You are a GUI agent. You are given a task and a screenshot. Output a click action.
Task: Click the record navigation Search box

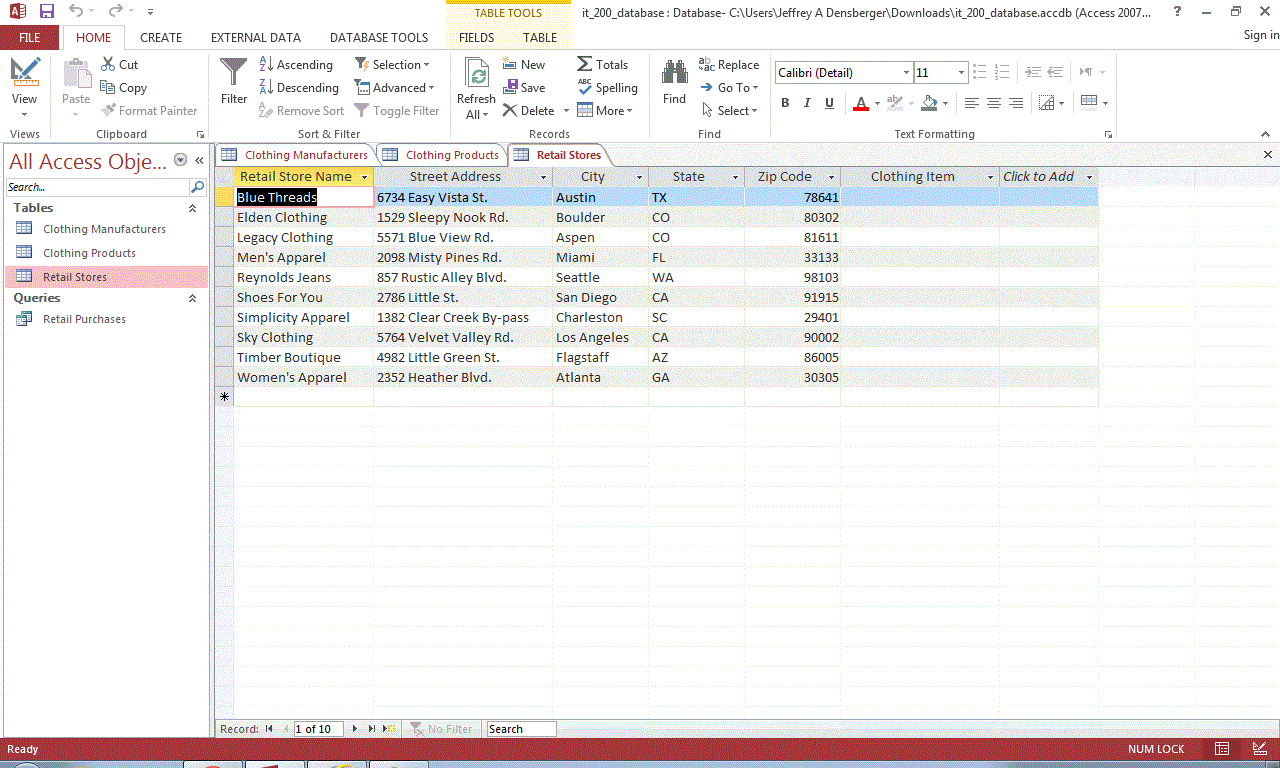click(x=520, y=728)
